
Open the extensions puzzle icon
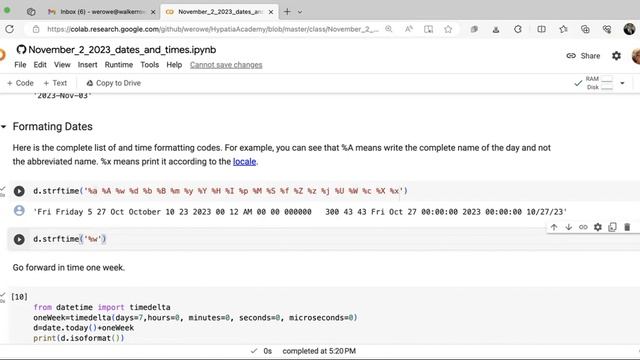pyautogui.click(x=518, y=29)
